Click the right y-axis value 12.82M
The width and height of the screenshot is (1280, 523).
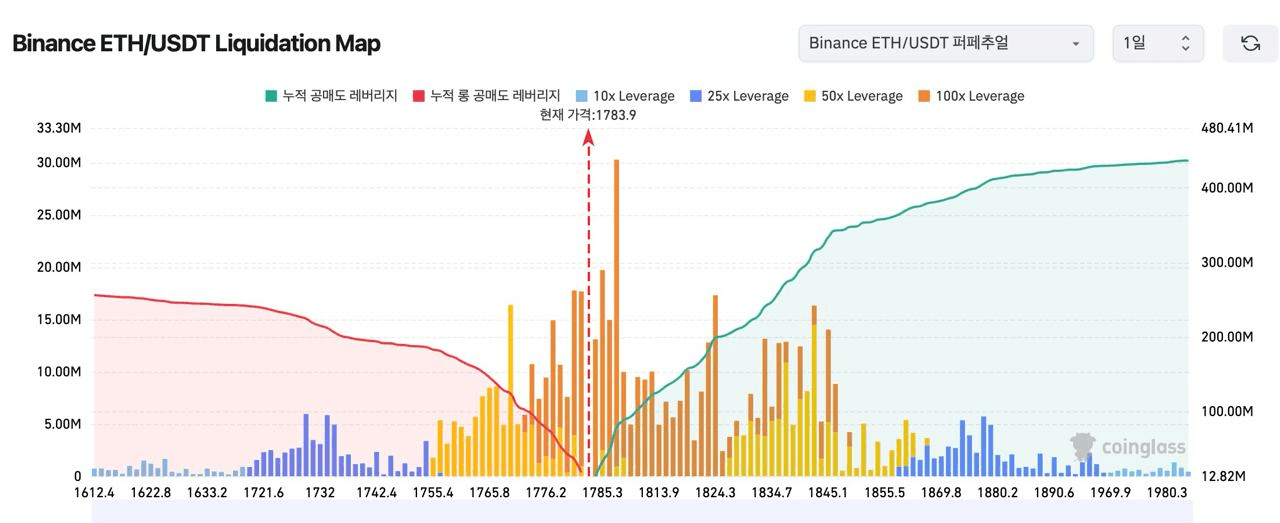pos(1222,476)
